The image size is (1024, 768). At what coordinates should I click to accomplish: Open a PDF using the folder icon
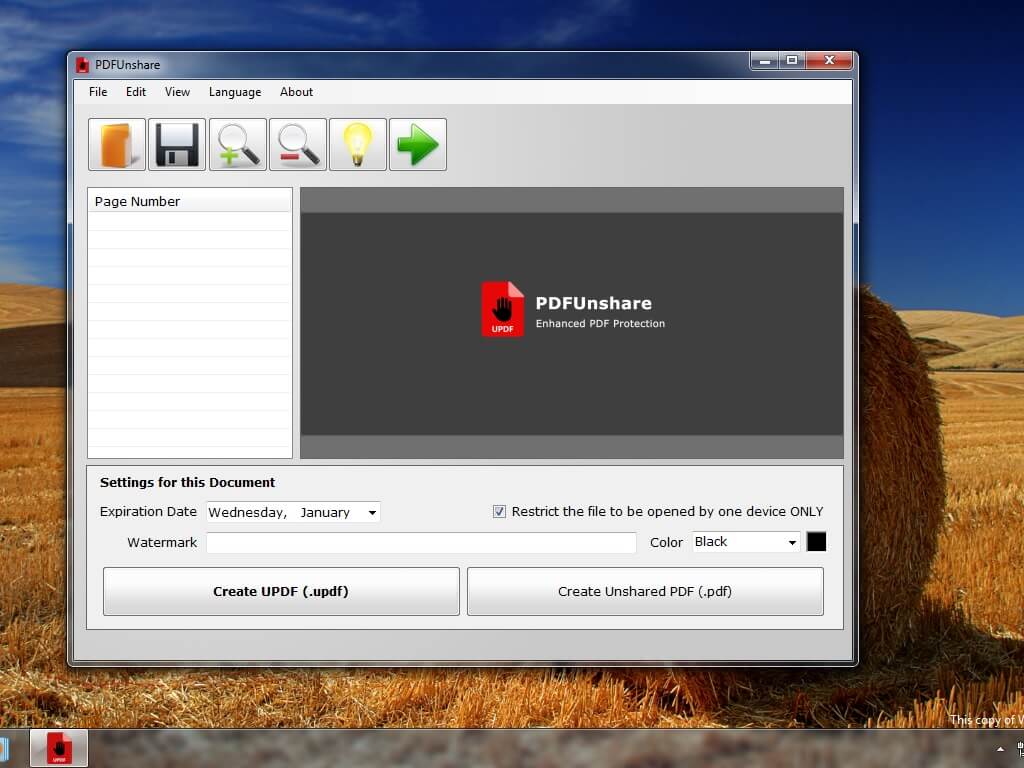pyautogui.click(x=116, y=144)
